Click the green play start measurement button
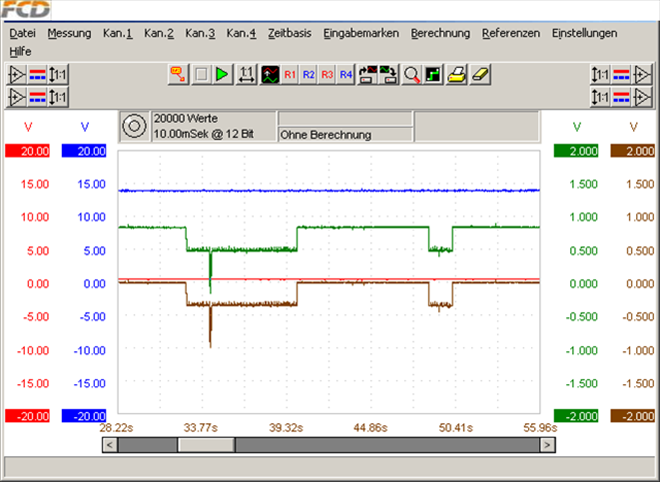 (222, 75)
